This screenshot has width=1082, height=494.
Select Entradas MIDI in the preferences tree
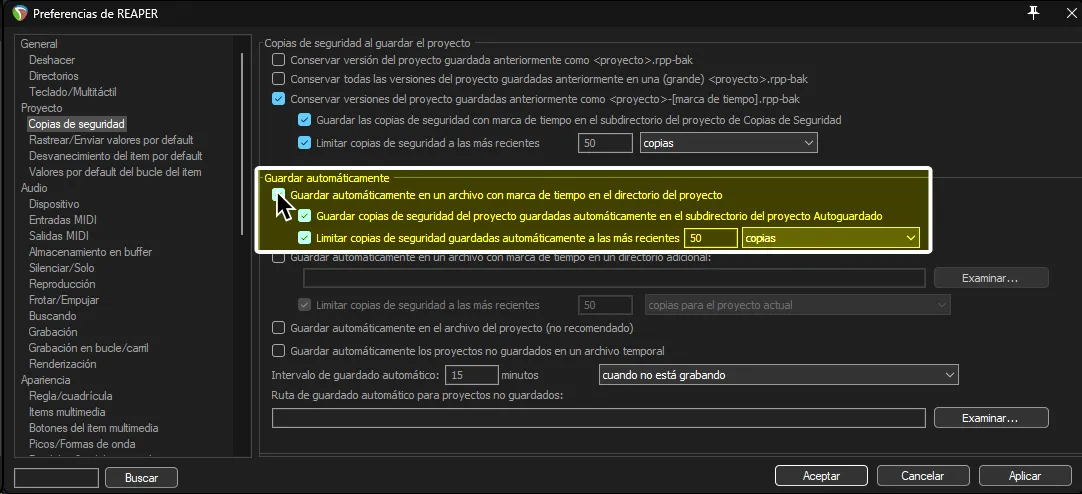click(x=63, y=220)
